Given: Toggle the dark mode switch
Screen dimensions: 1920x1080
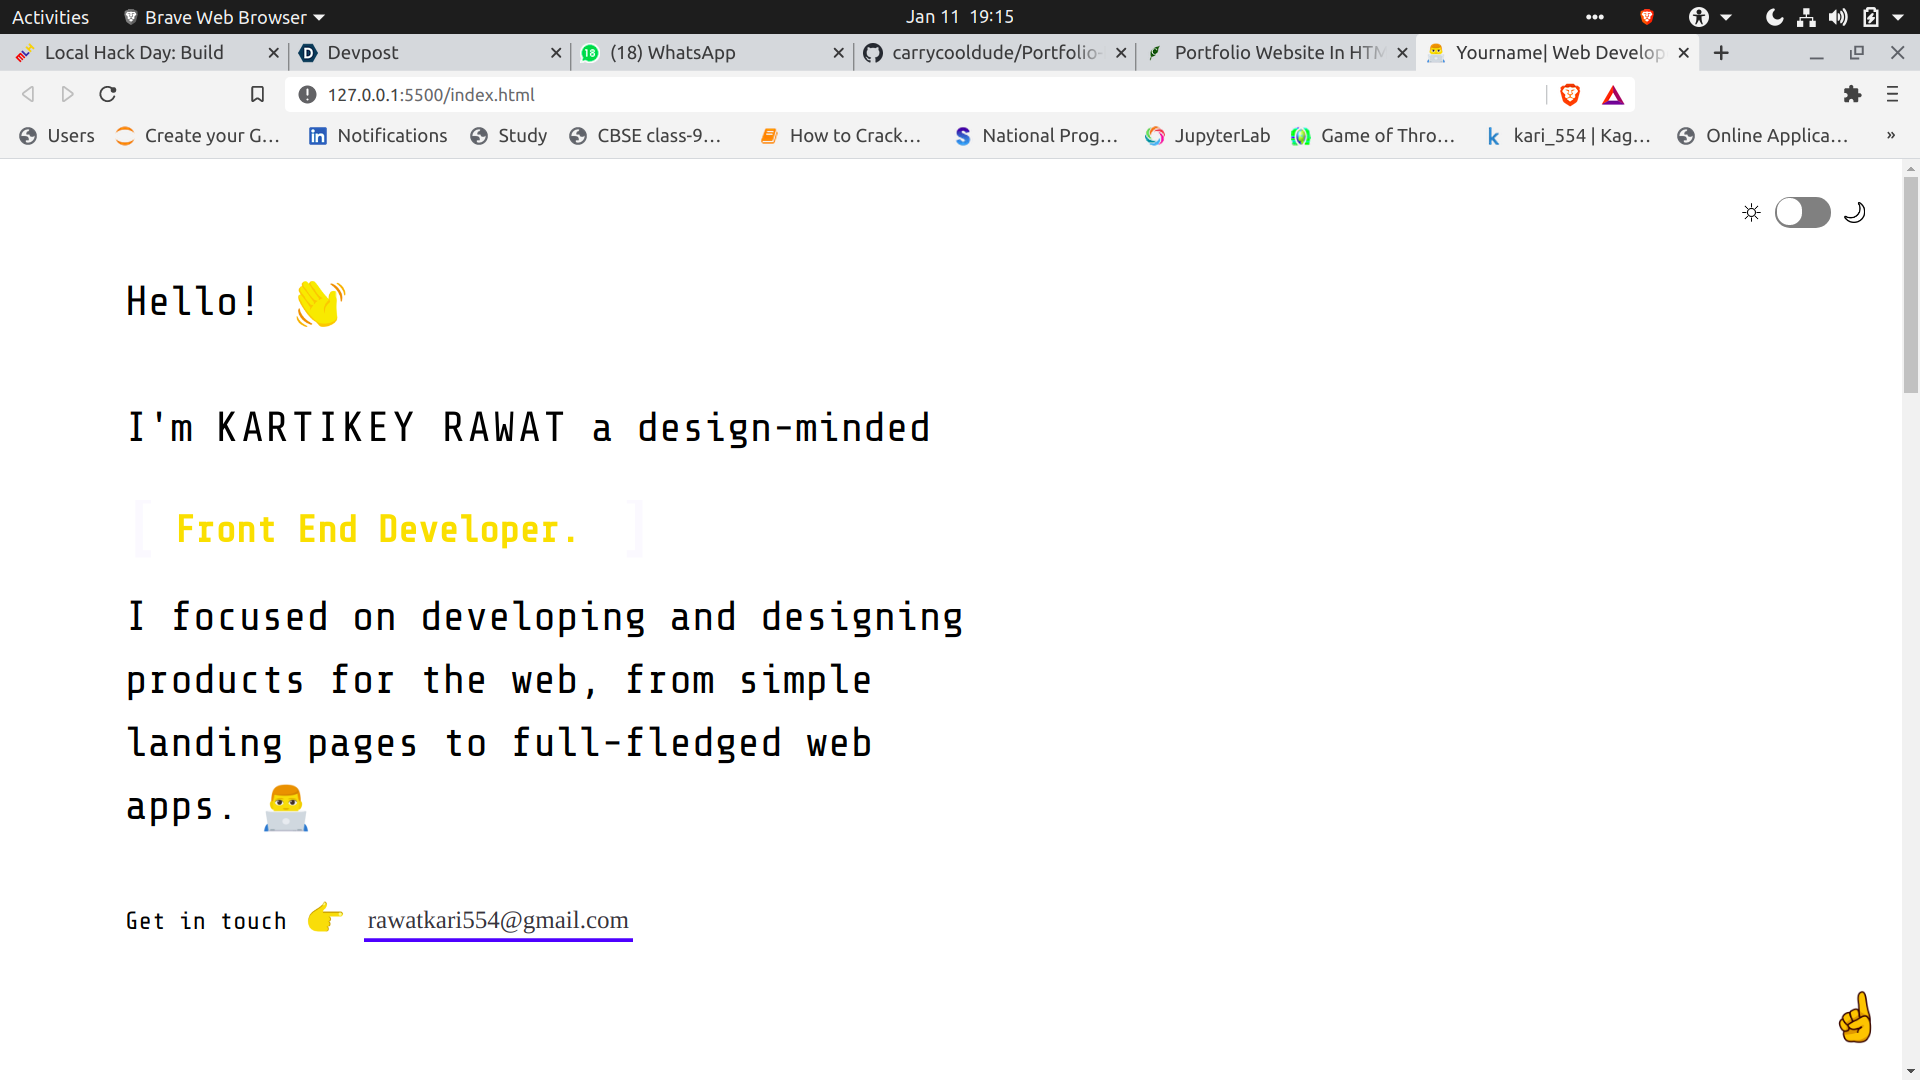Looking at the screenshot, I should 1802,212.
